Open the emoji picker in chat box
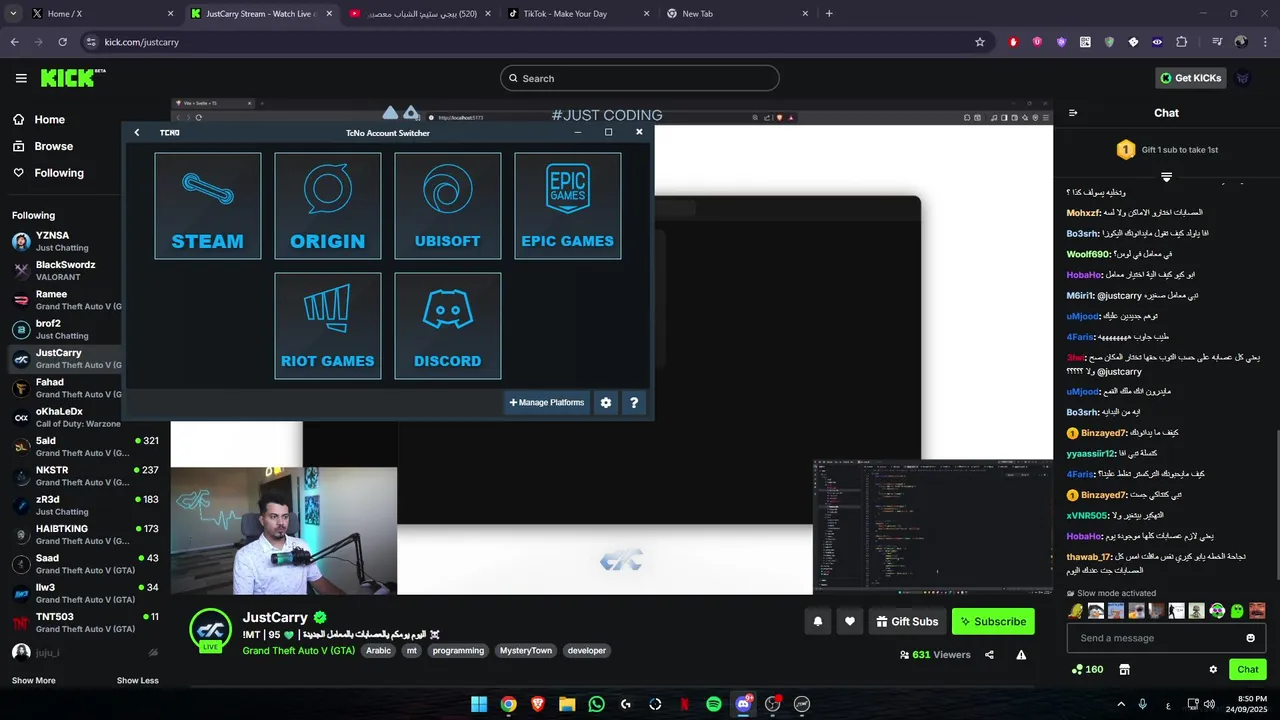Viewport: 1280px width, 720px height. click(x=1250, y=638)
